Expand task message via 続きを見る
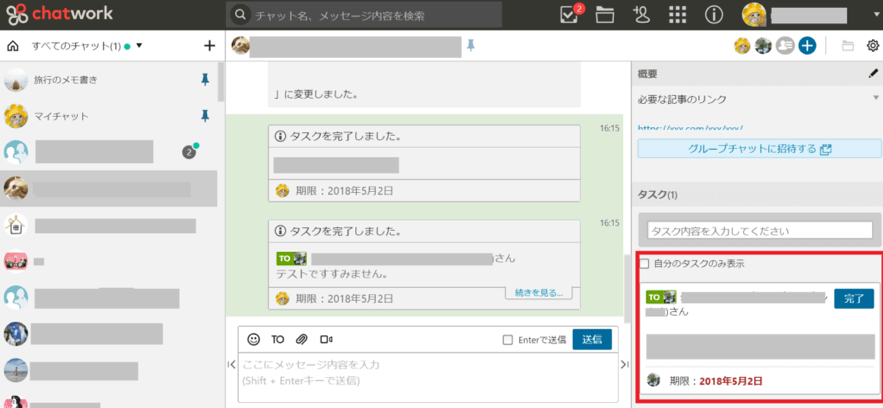 pyautogui.click(x=537, y=293)
